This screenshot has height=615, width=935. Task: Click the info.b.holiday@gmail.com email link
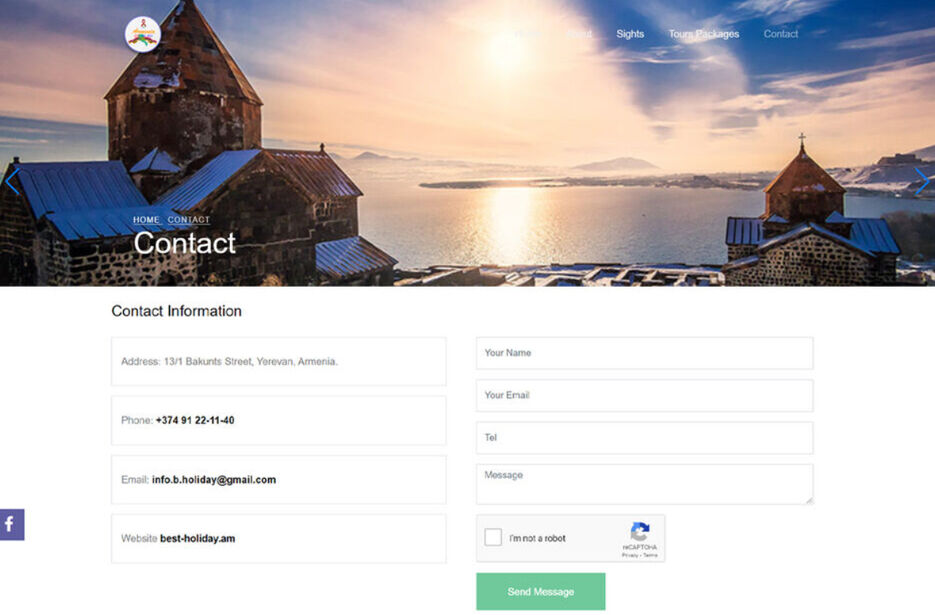click(x=214, y=480)
